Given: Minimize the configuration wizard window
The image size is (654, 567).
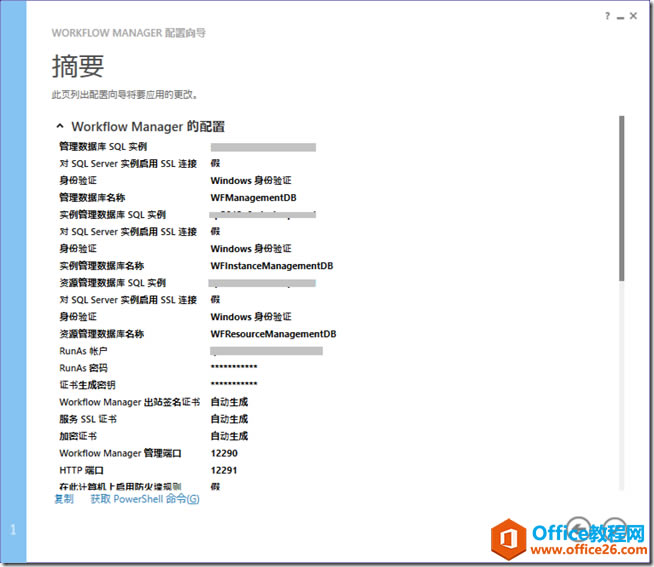Looking at the screenshot, I should (x=621, y=17).
